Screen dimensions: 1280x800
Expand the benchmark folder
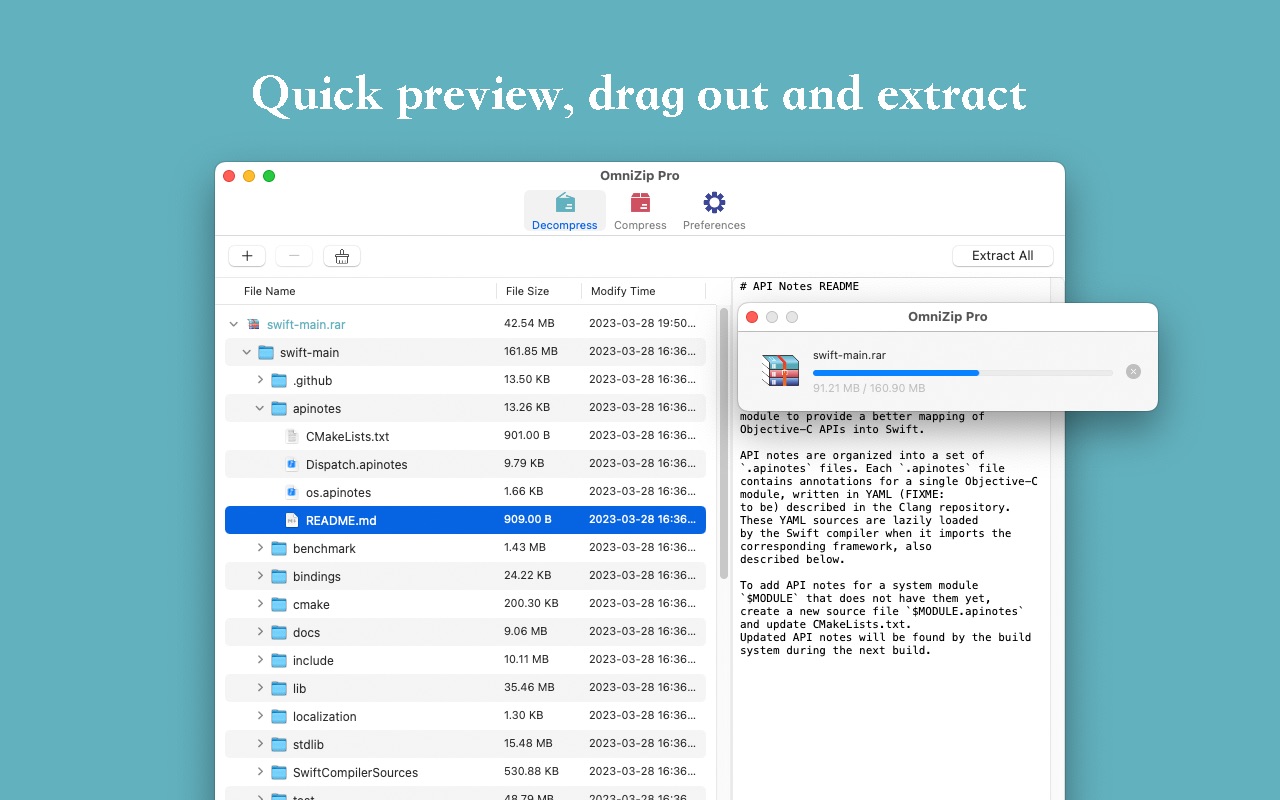point(262,548)
